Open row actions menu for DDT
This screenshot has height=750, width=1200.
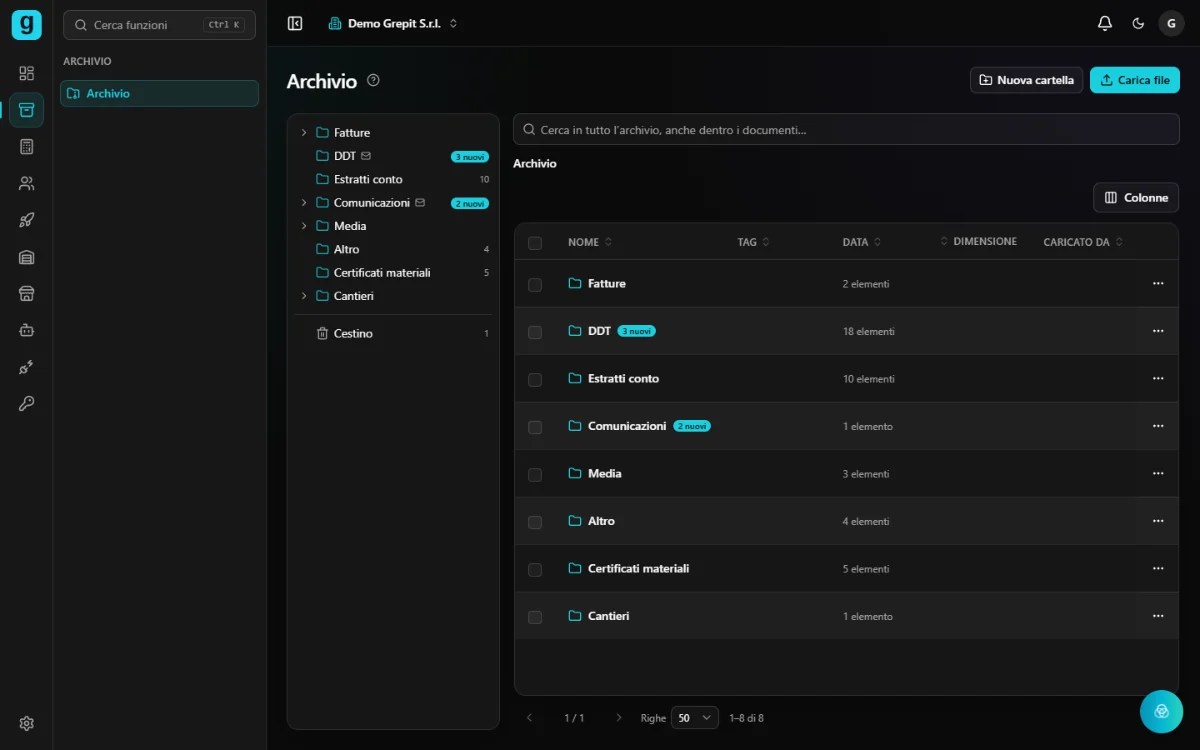pos(1158,331)
